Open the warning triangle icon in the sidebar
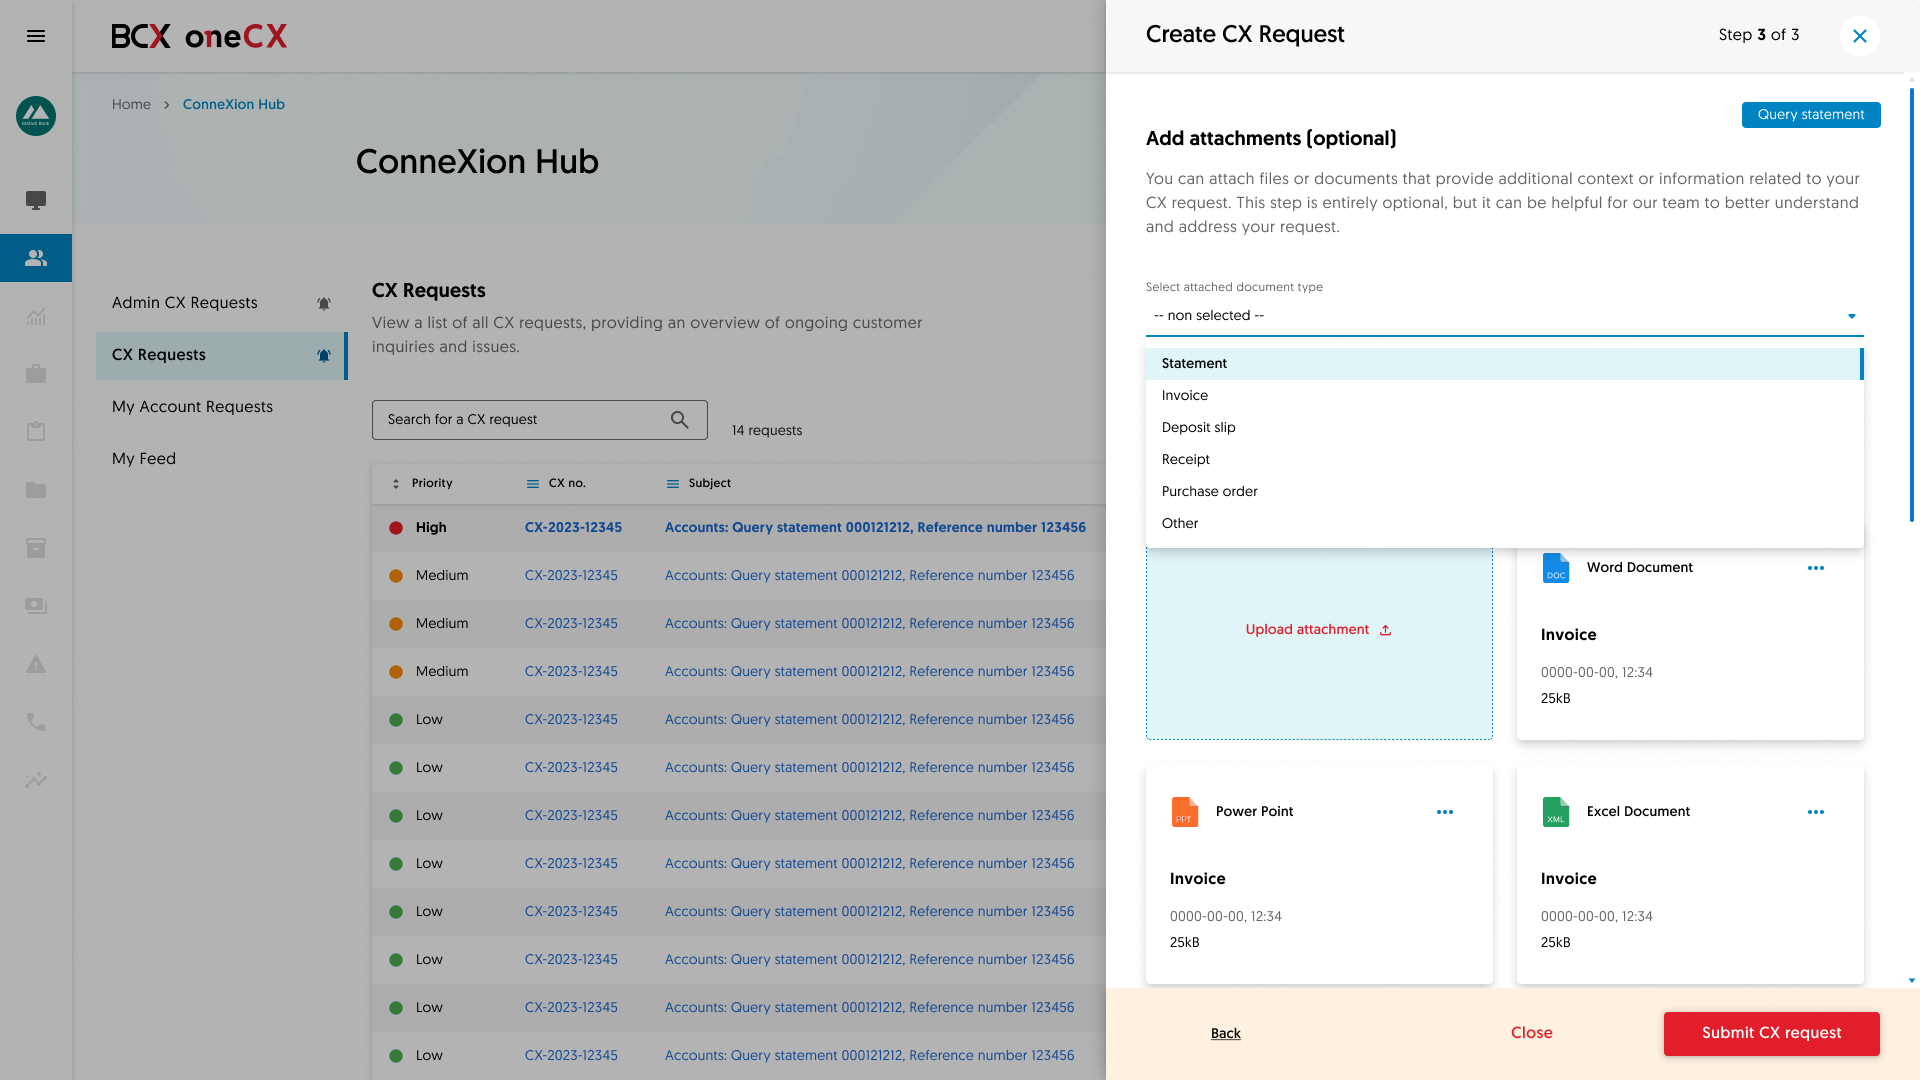This screenshot has width=1920, height=1080. 36,664
